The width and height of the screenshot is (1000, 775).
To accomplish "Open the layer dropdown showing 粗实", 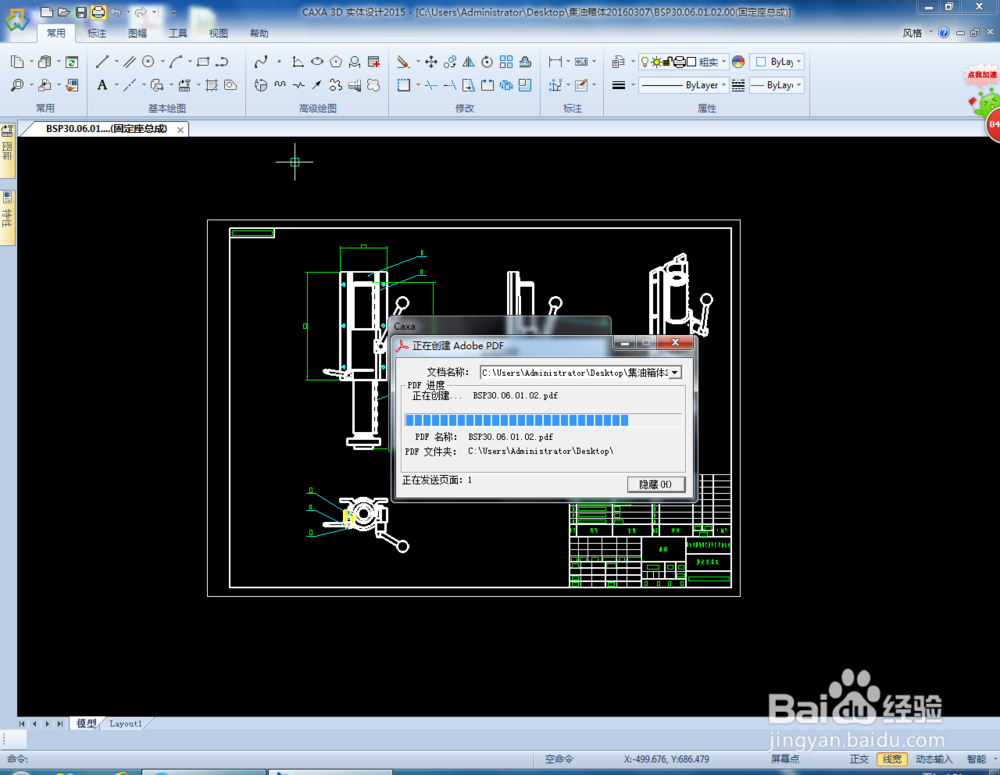I will pyautogui.click(x=684, y=62).
